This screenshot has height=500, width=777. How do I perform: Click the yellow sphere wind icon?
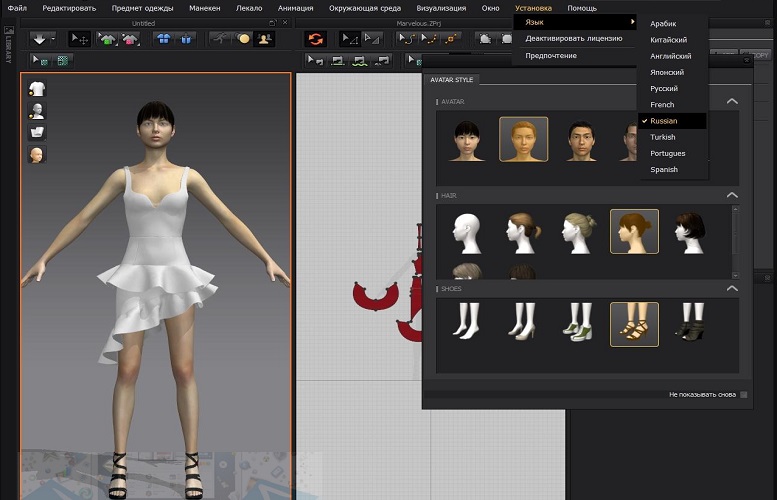tap(243, 39)
